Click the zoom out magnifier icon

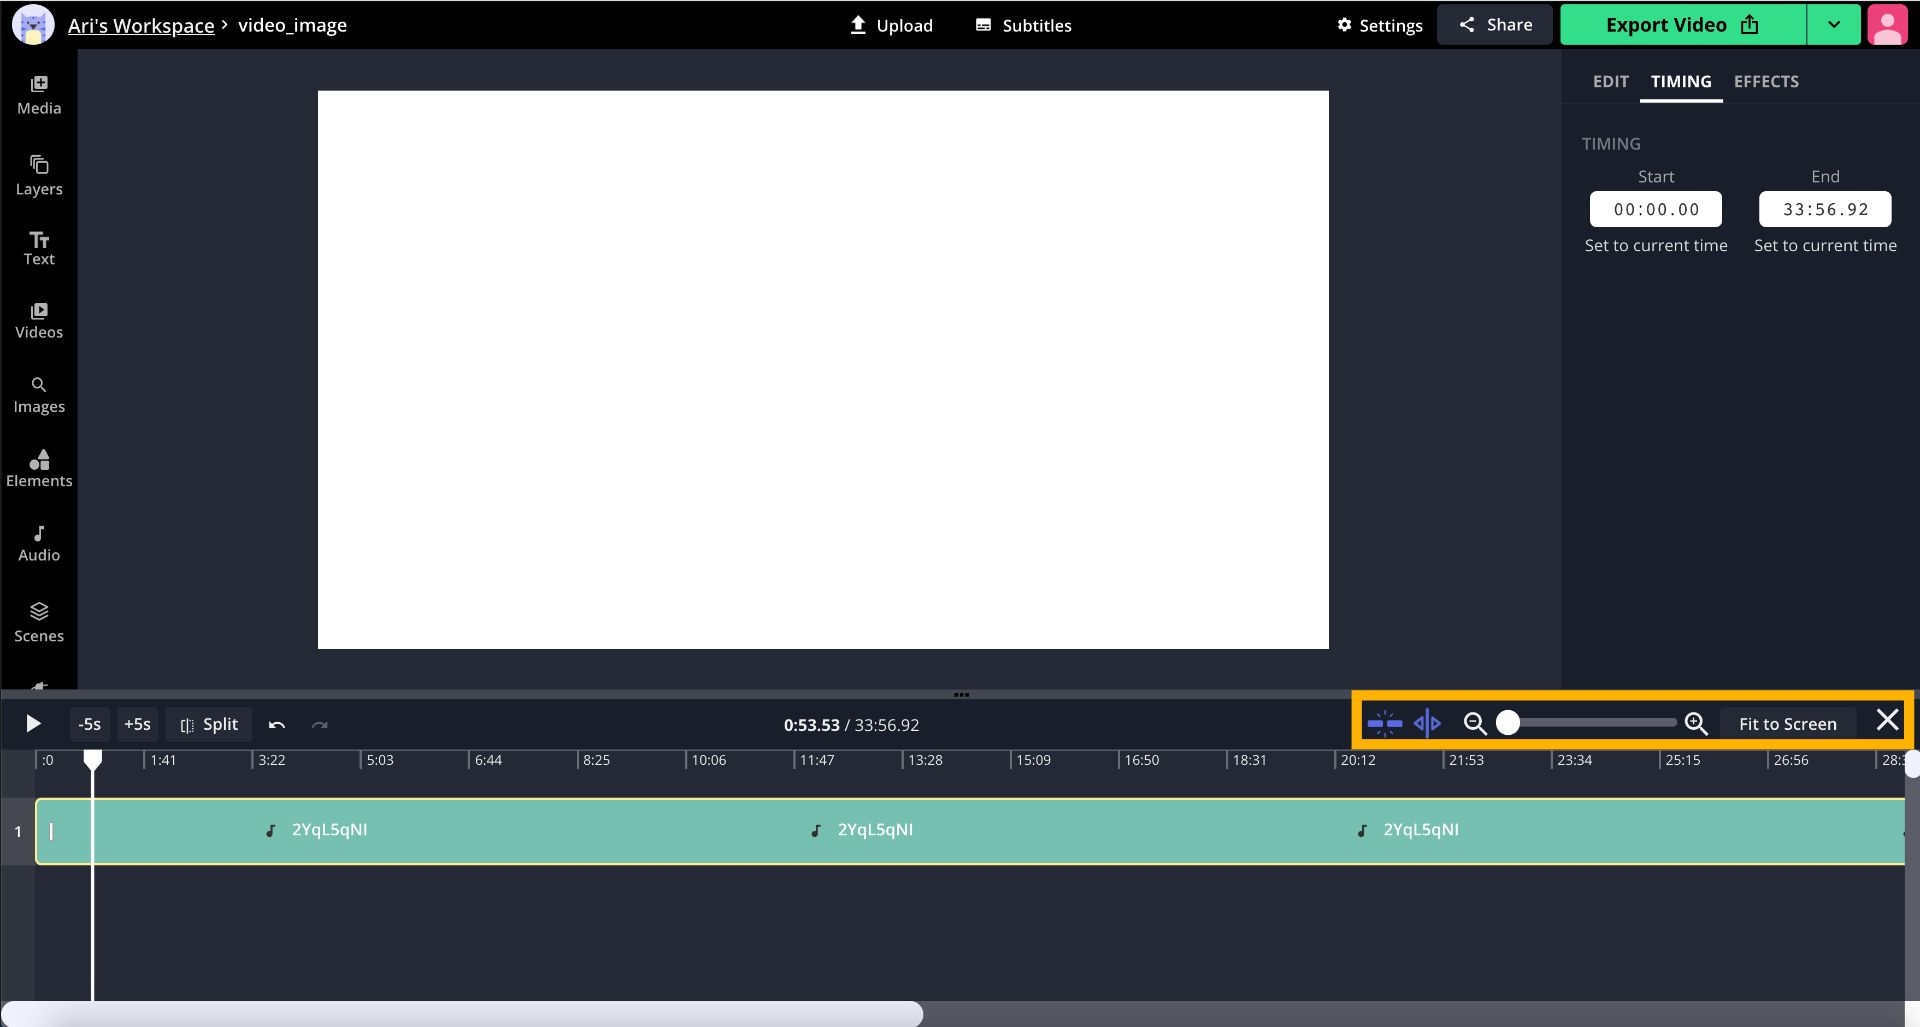[1475, 723]
